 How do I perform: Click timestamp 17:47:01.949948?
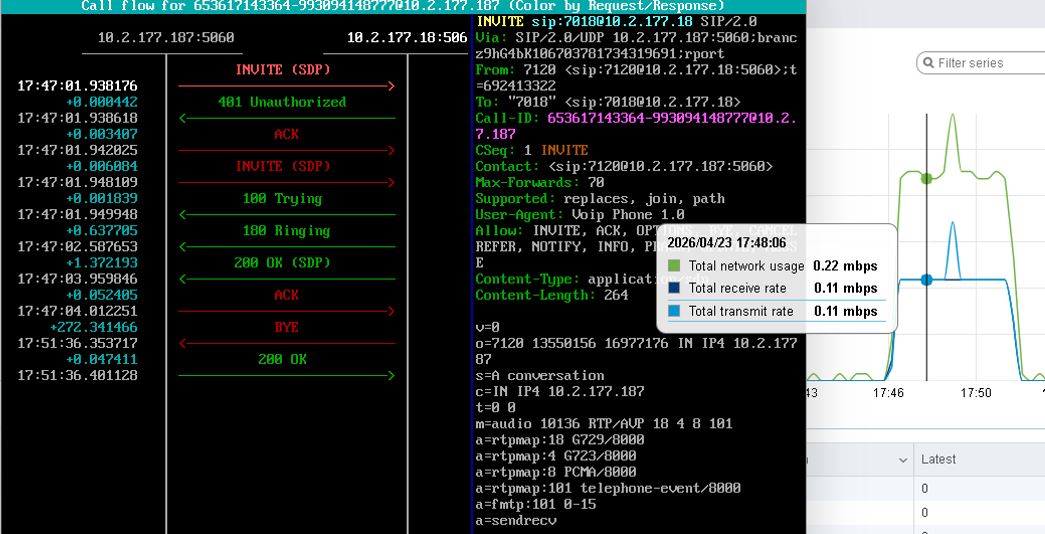(x=77, y=215)
